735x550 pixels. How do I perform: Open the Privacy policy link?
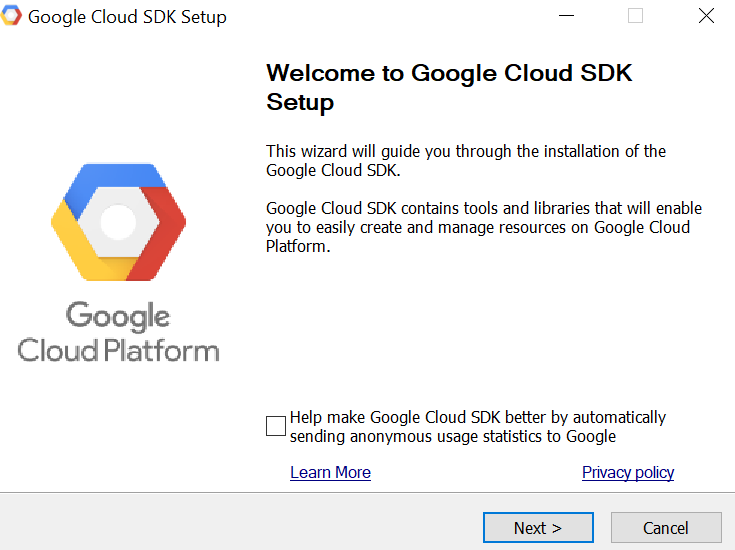[x=628, y=472]
